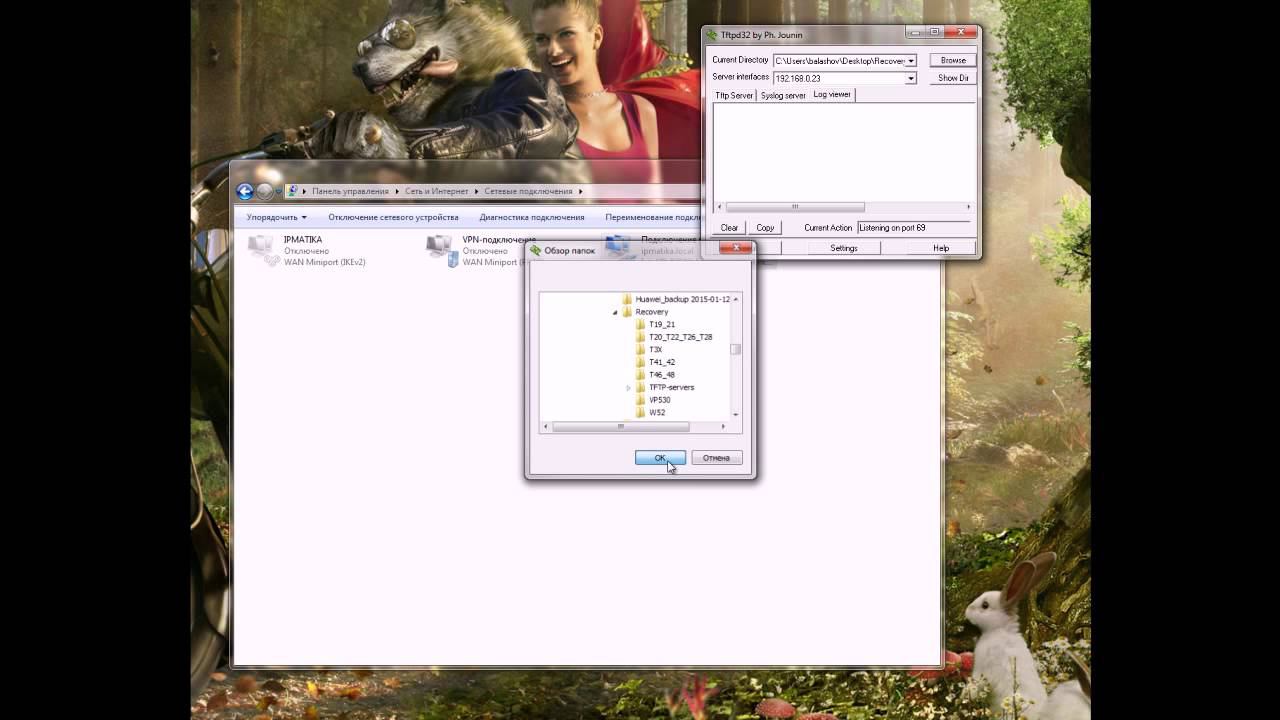Select the W52 folder name
Viewport: 1280px width, 720px height.
(x=657, y=412)
